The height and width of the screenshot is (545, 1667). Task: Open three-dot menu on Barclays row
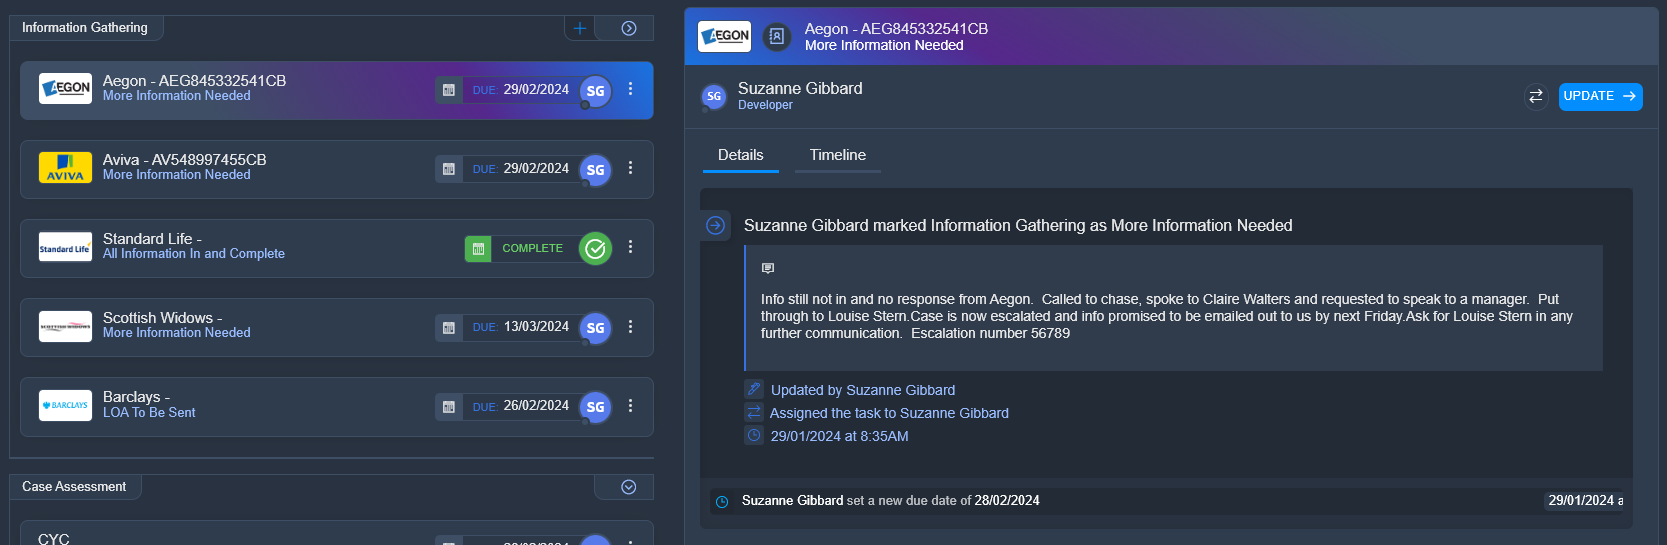pos(630,405)
